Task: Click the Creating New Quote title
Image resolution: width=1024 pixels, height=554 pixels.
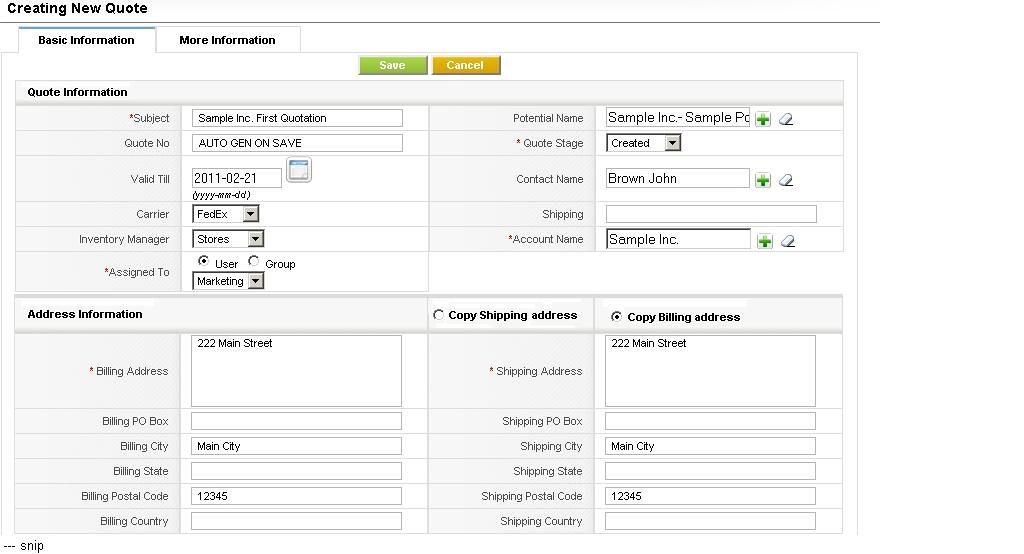Action: [x=77, y=8]
